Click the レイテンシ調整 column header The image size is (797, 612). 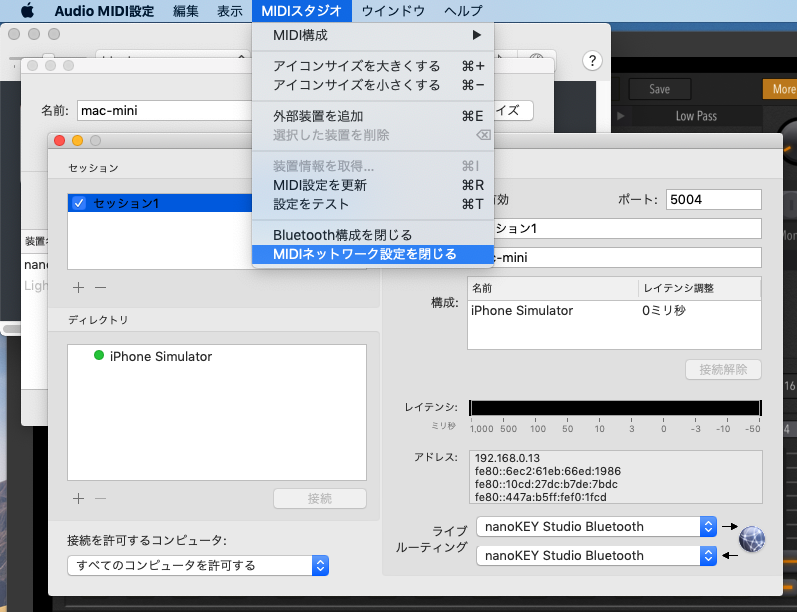click(x=699, y=288)
